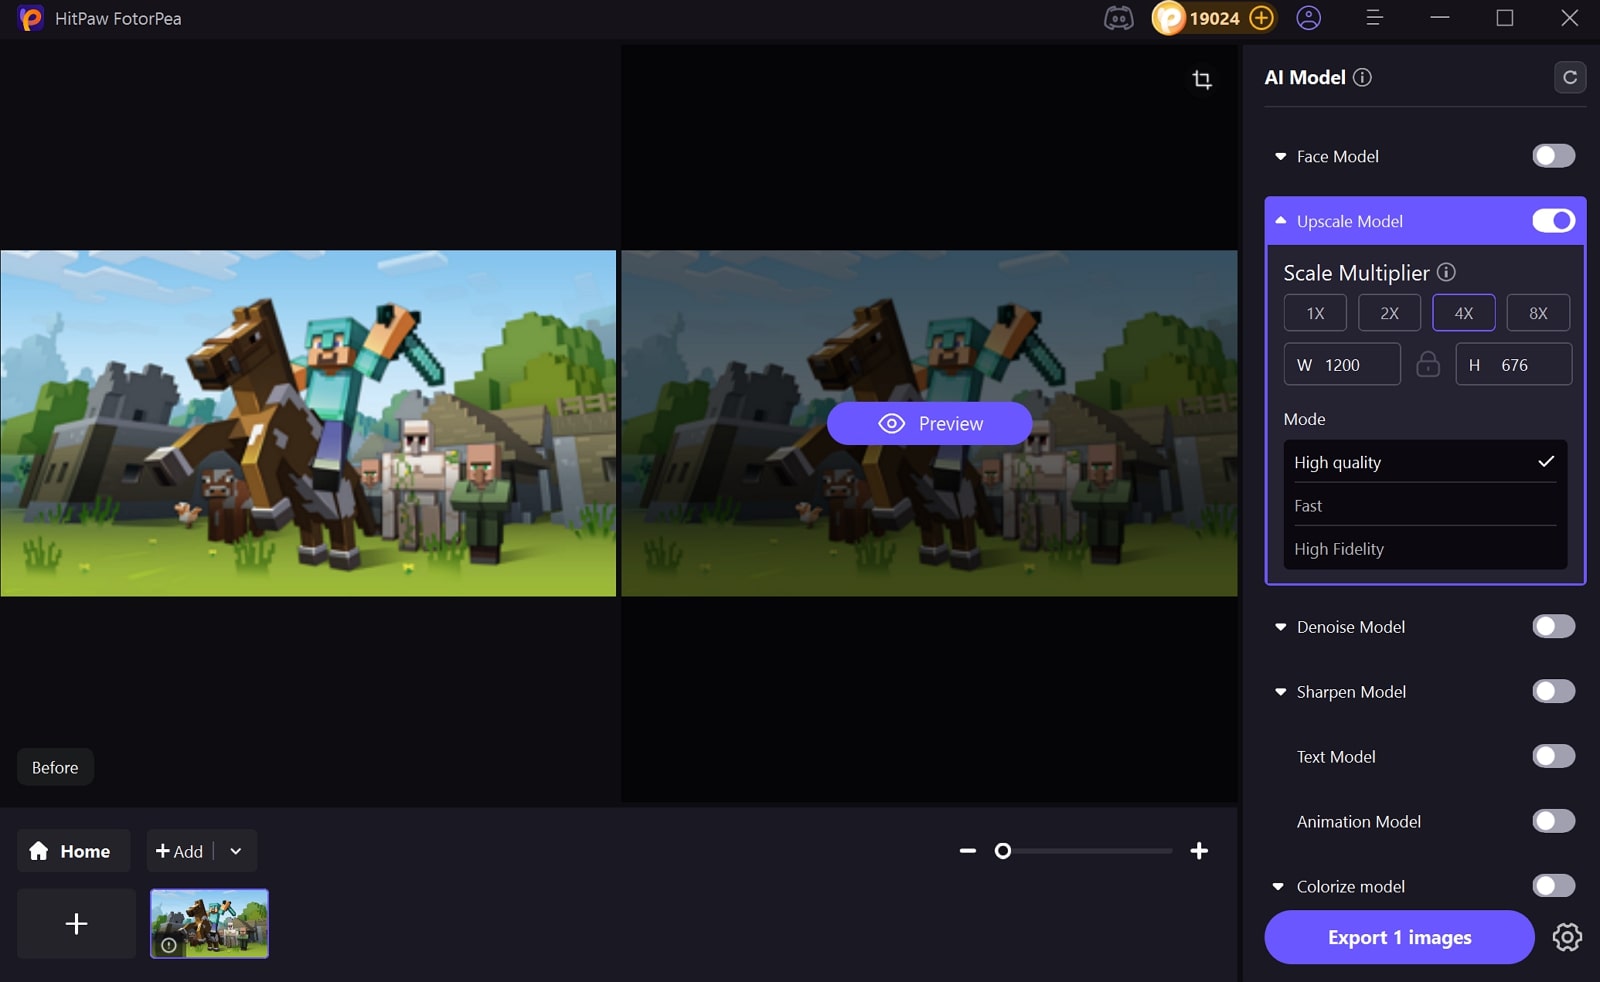
Task: Enable the Denoise Model toggle
Action: [x=1553, y=626]
